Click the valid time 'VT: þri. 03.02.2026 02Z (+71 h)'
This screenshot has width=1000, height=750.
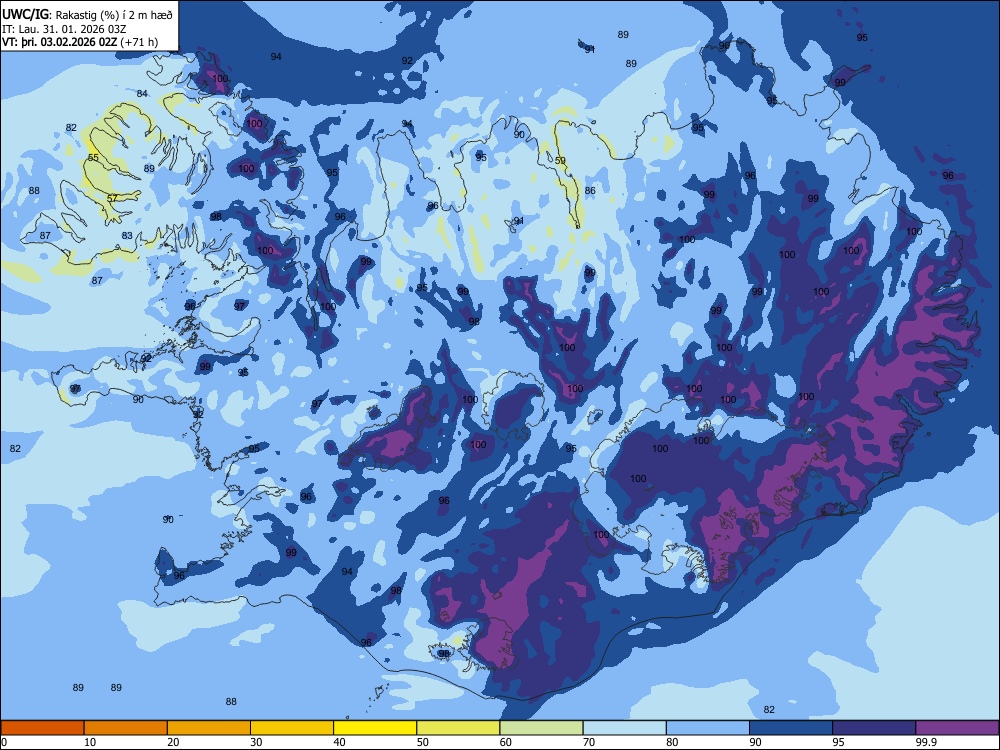click(x=80, y=42)
